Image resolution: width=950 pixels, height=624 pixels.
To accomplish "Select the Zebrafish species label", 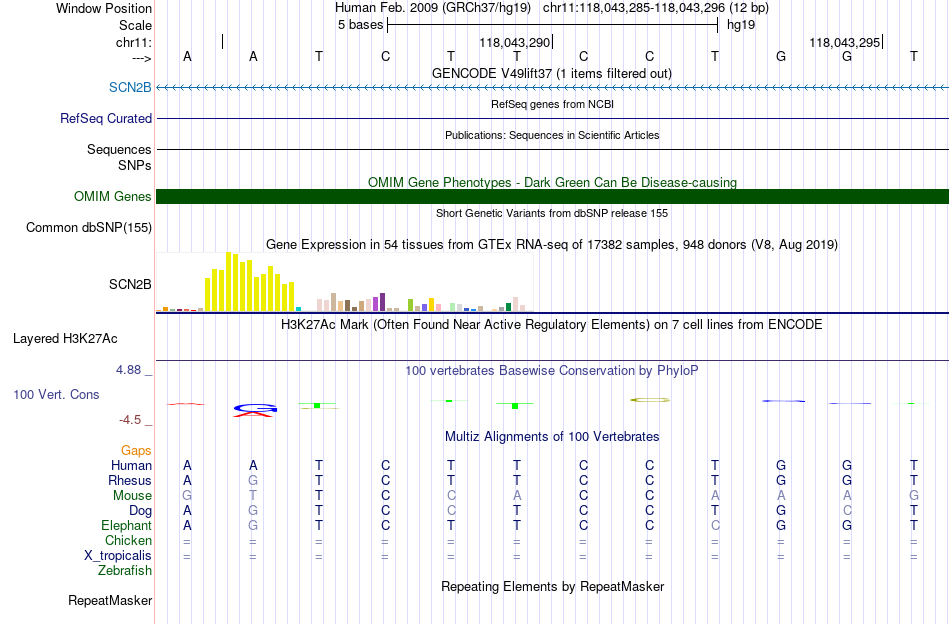I will coord(125,571).
